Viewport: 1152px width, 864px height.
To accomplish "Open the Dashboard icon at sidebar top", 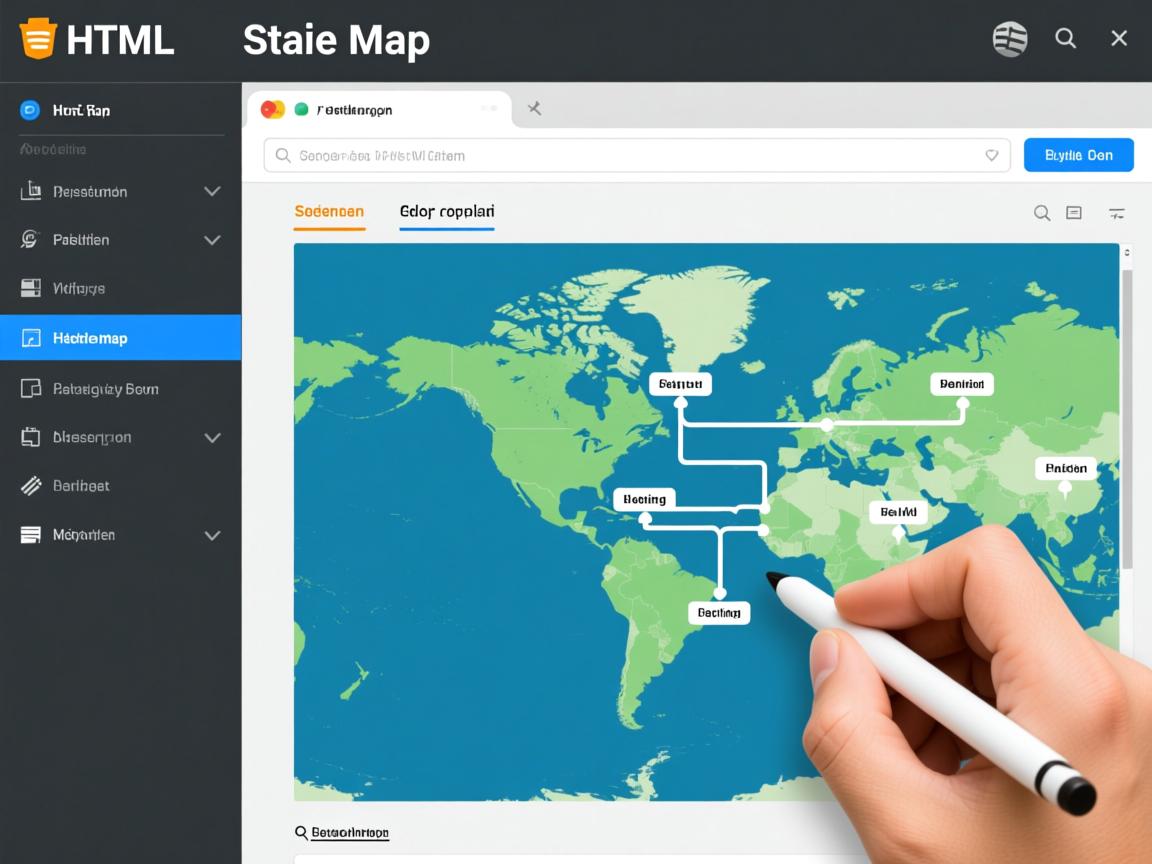I will 31,110.
